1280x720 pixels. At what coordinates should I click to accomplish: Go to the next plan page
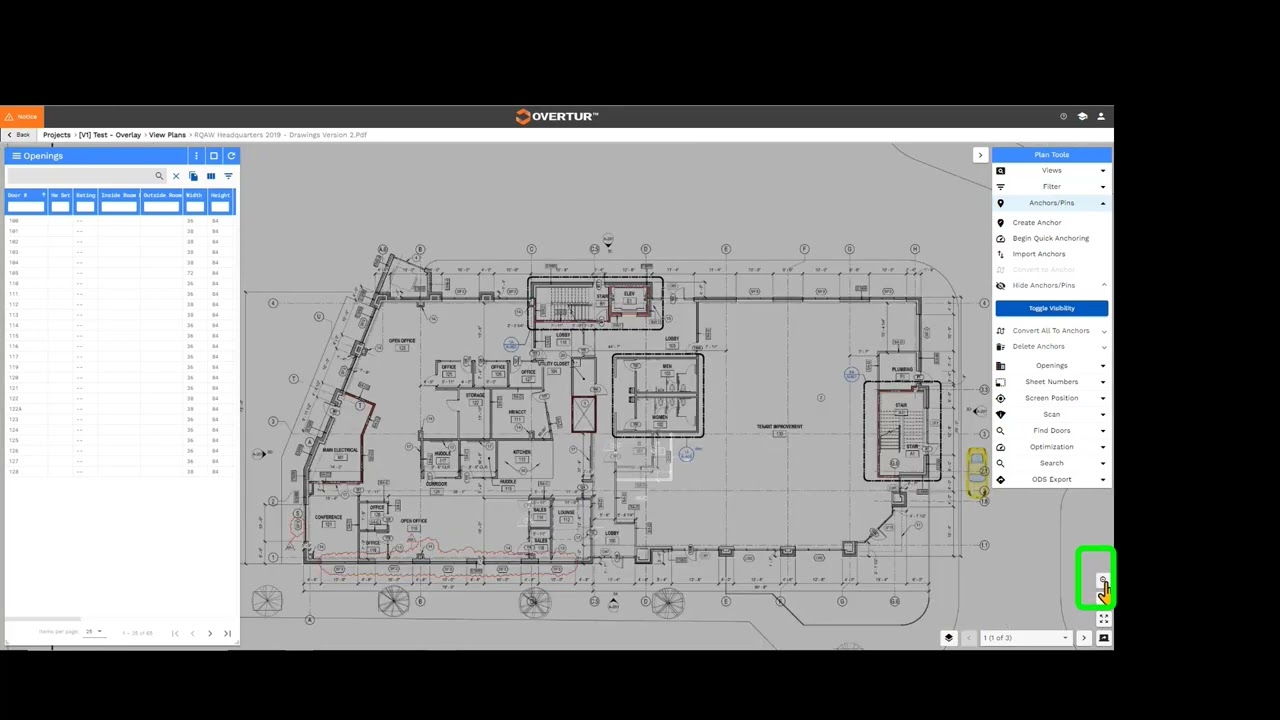(1083, 638)
